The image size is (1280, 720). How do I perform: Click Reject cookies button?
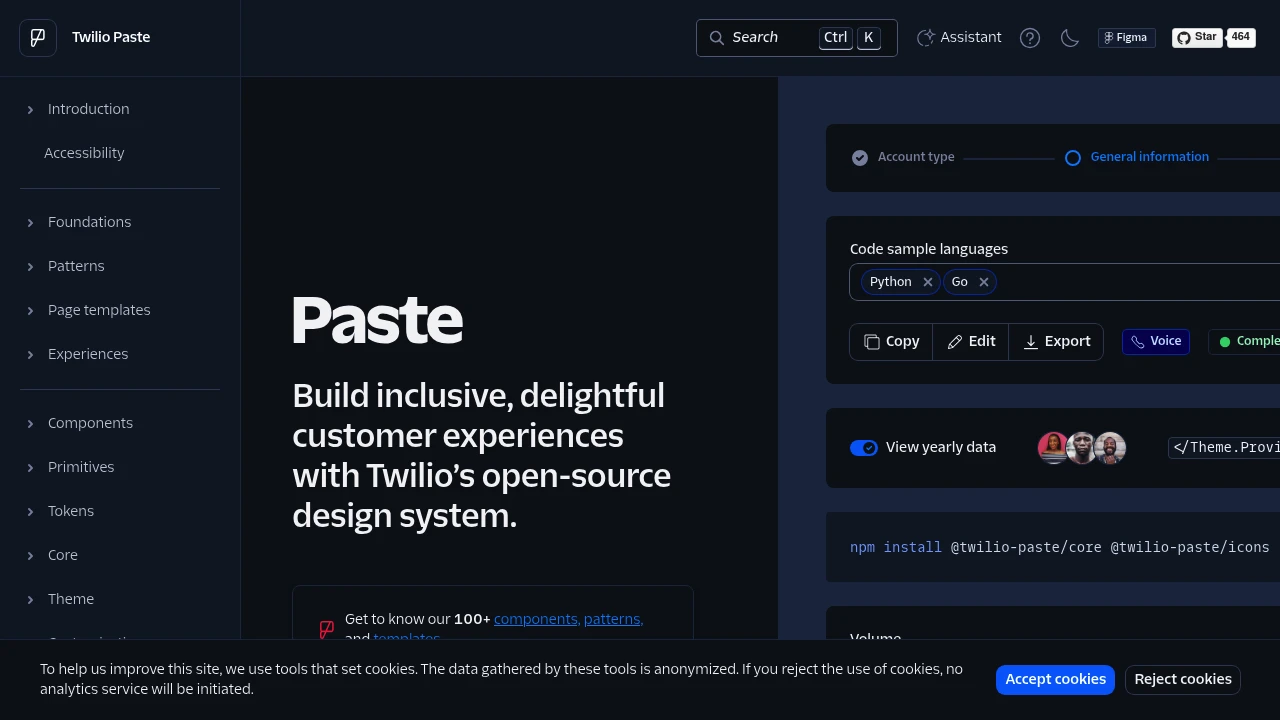point(1182,680)
